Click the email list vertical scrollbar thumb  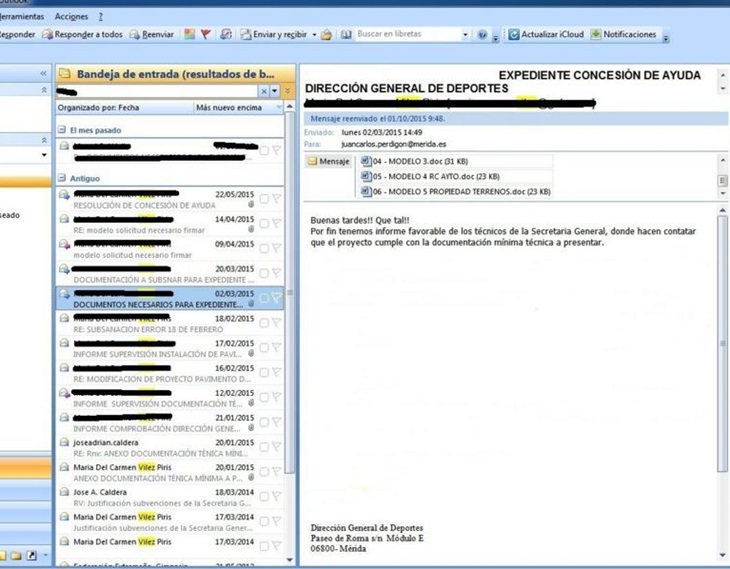coord(290,292)
